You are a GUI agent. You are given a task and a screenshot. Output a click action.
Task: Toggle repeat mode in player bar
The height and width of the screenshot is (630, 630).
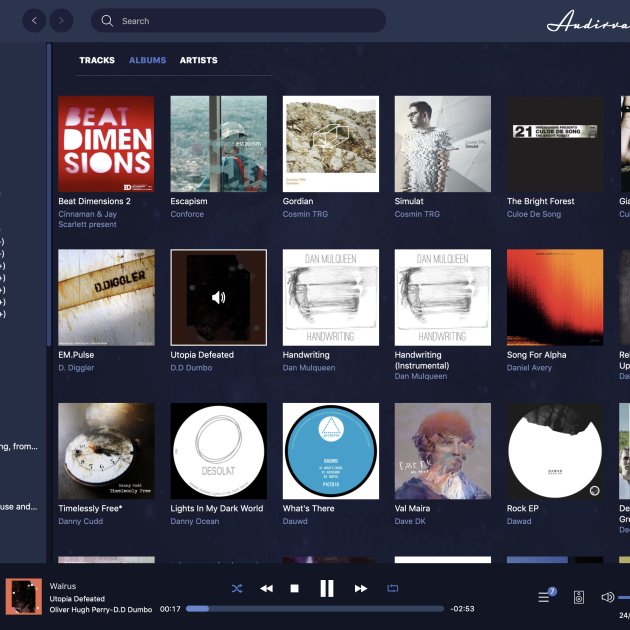coord(393,589)
